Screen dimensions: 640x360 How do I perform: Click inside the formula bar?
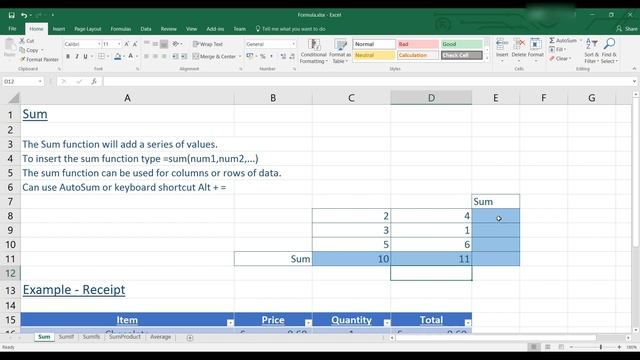[367, 82]
